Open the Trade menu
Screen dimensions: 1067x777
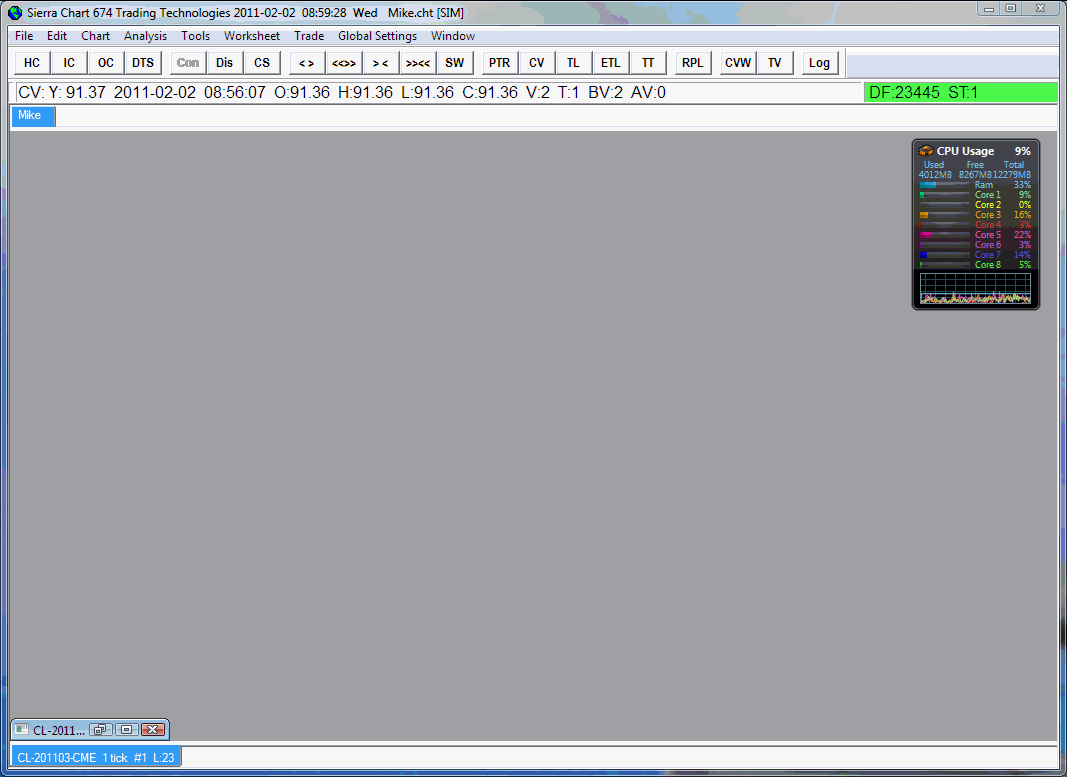(309, 36)
